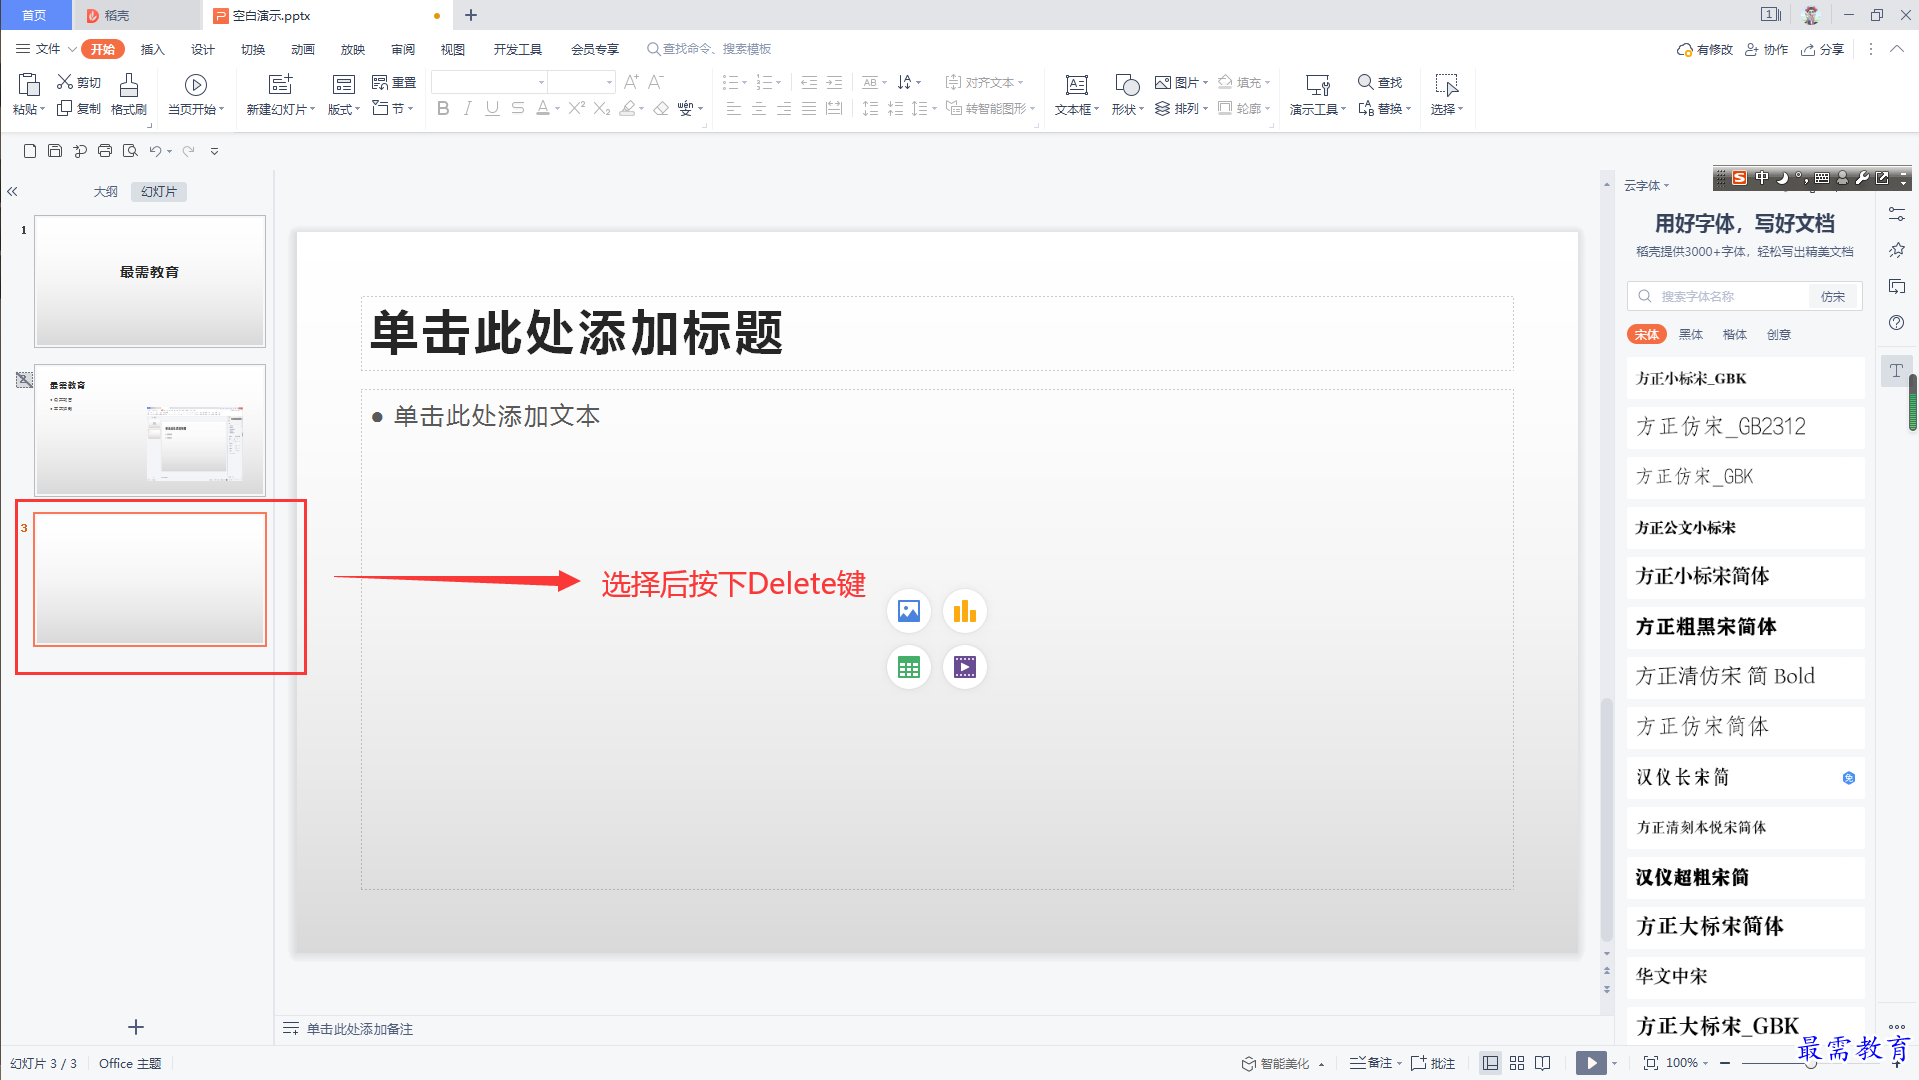Open the Shapes (形状) tool
Image resolution: width=1919 pixels, height=1080 pixels.
[x=1128, y=95]
